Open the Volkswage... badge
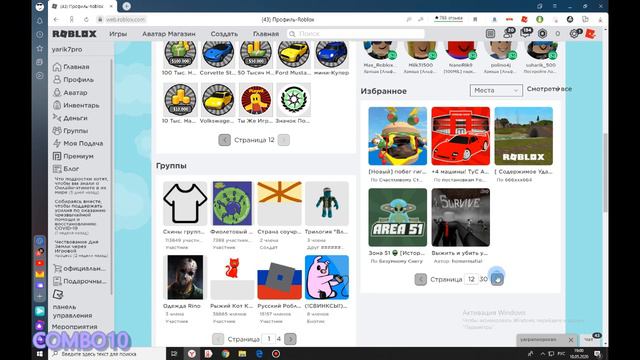640x360 pixels. pyautogui.click(x=218, y=100)
